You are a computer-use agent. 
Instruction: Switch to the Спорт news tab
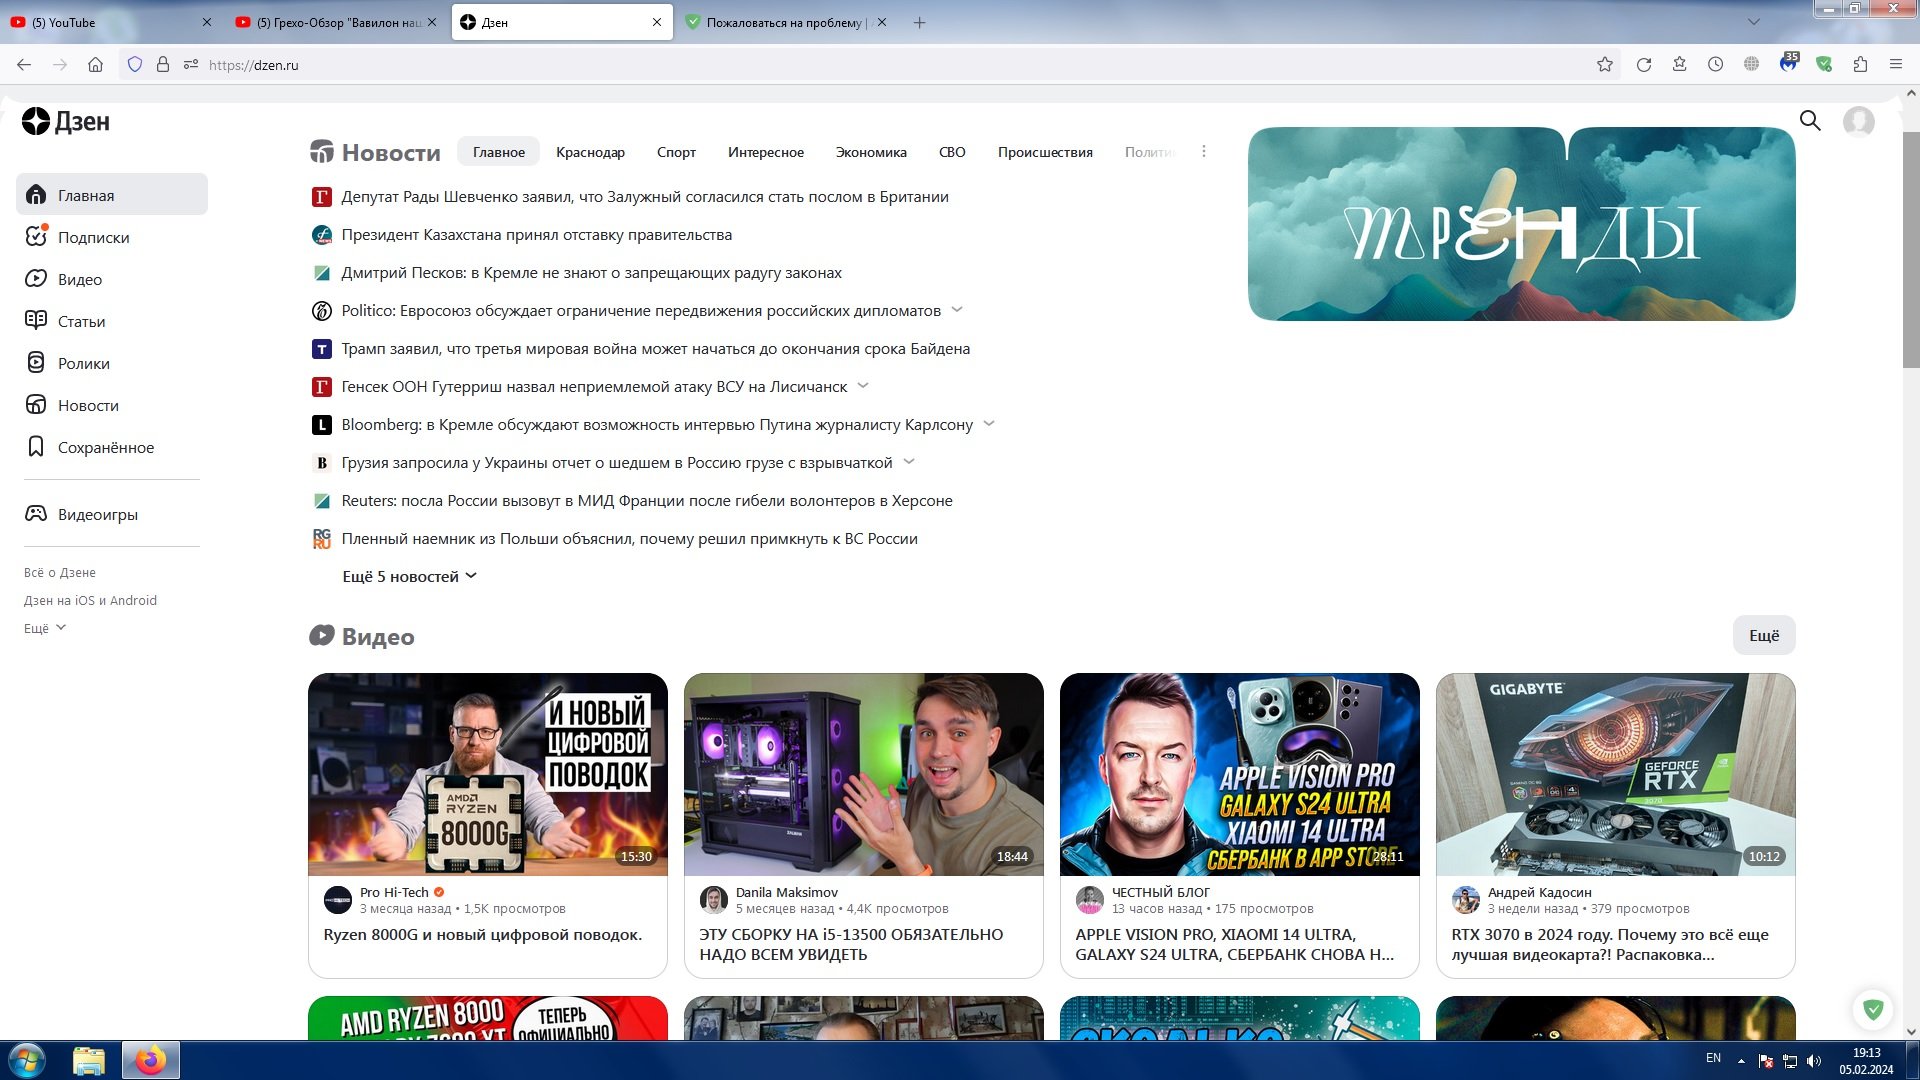[x=676, y=152]
